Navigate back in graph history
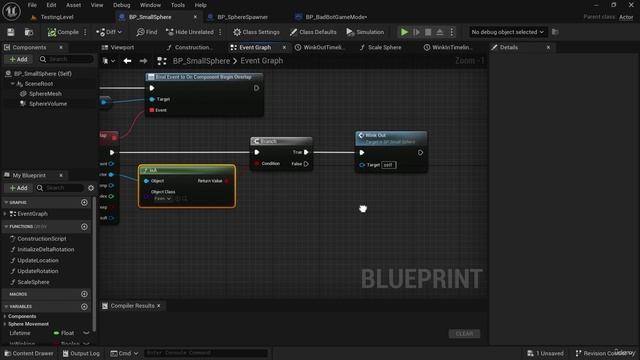 point(127,61)
